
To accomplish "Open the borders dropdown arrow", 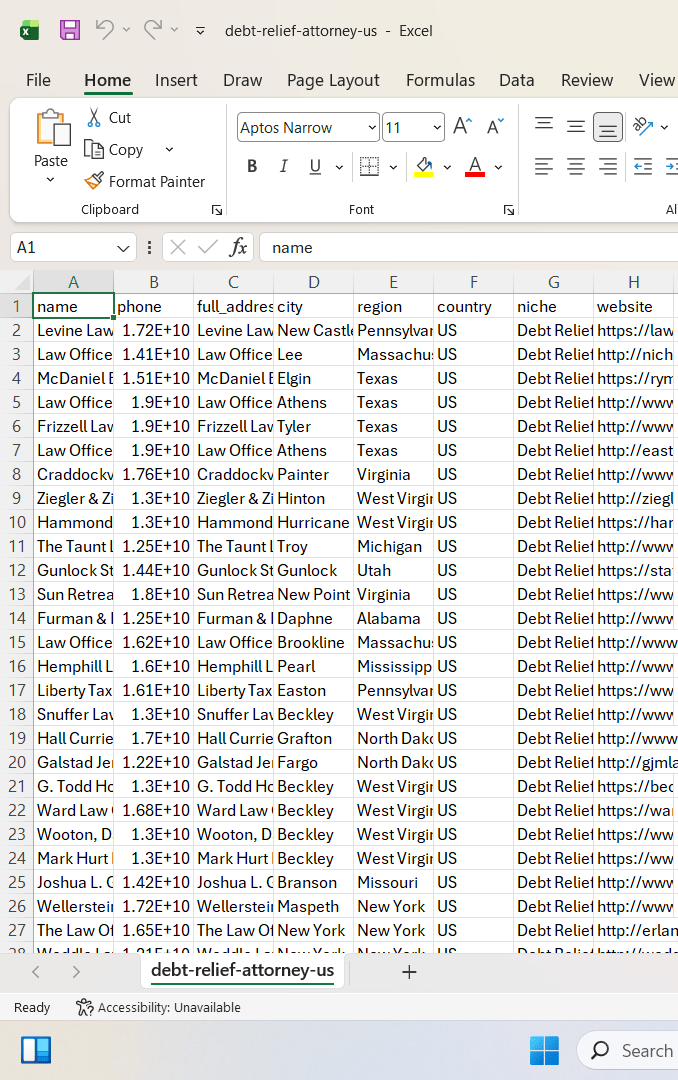I will click(393, 167).
